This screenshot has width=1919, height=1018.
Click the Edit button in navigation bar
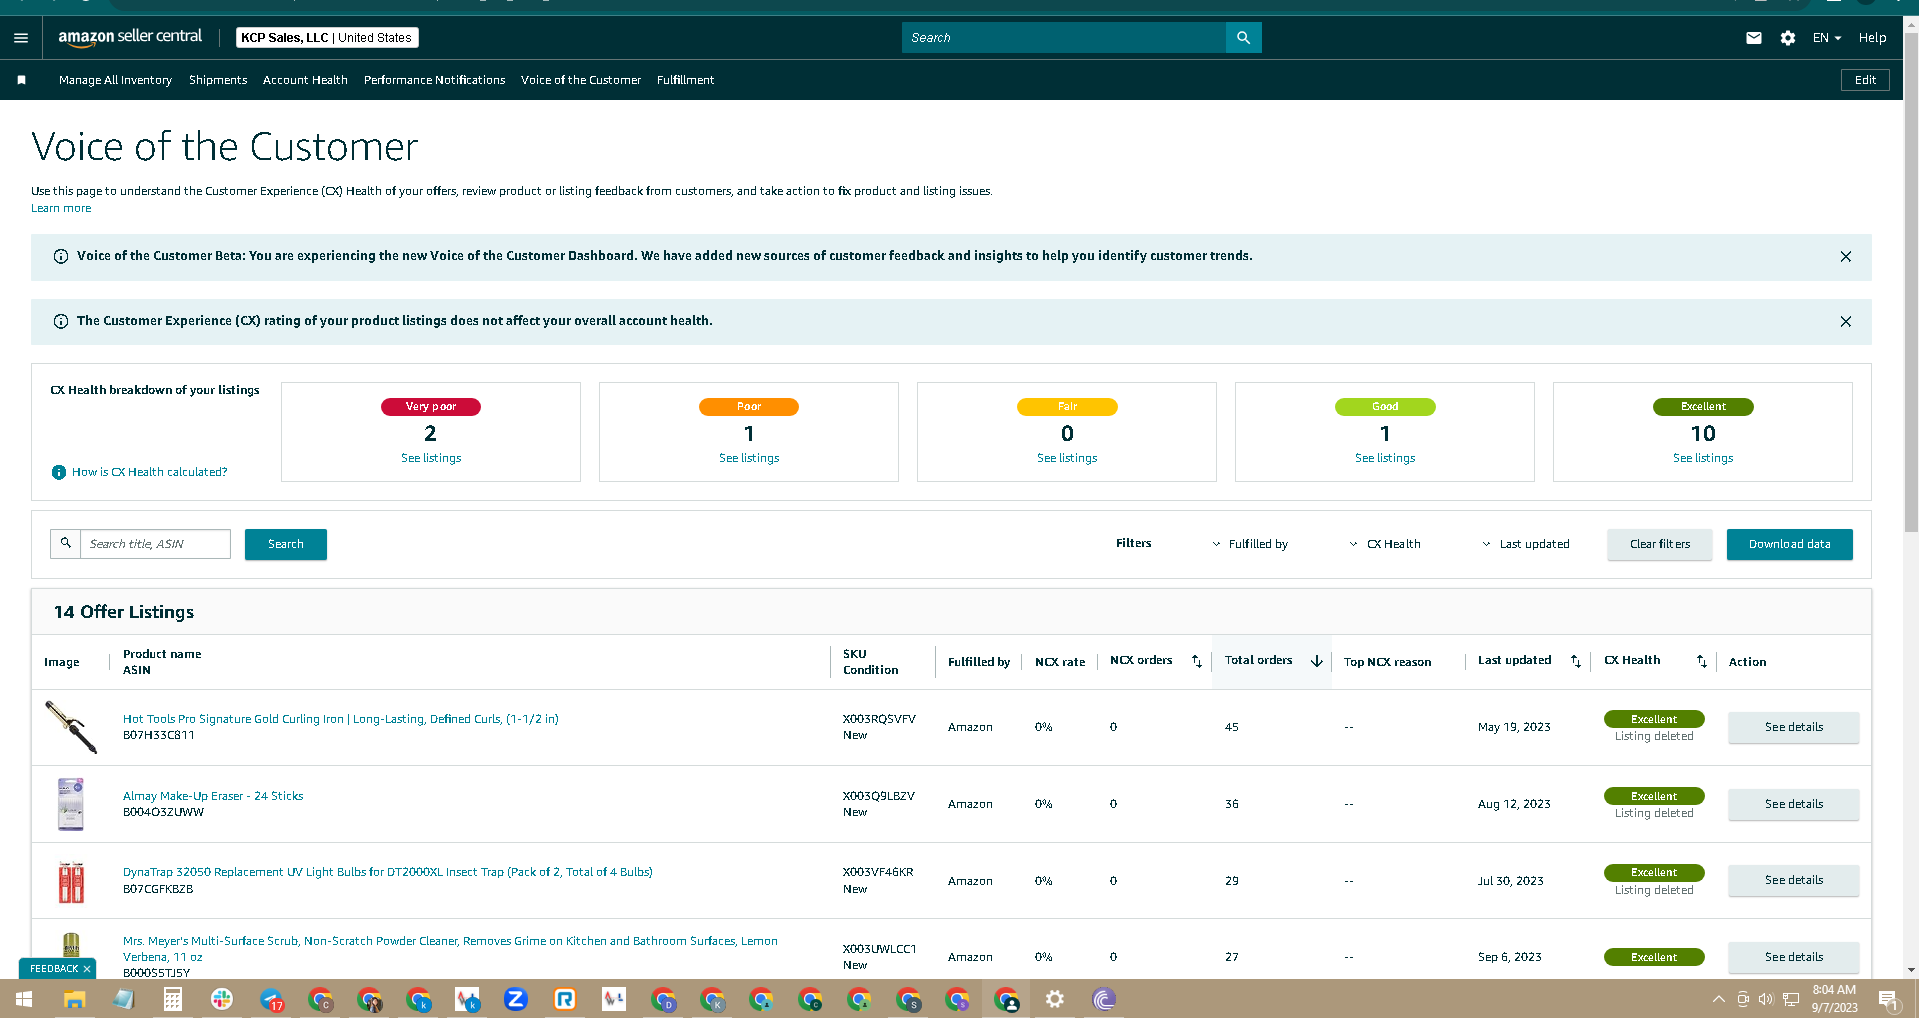(1865, 80)
